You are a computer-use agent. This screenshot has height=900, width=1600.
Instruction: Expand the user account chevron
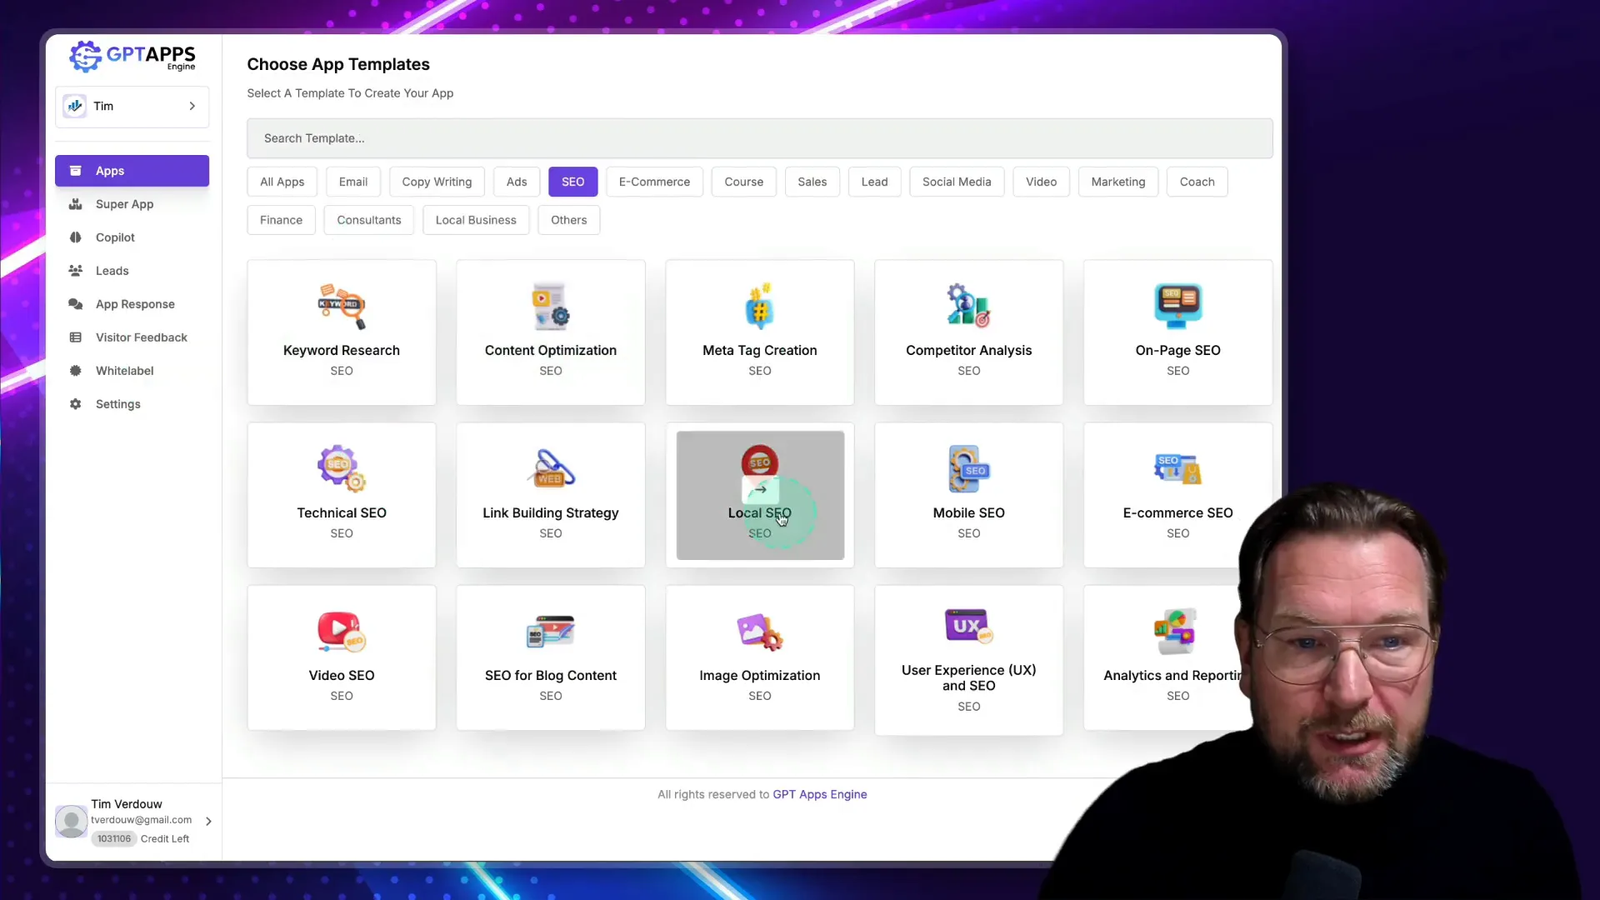[x=208, y=821]
